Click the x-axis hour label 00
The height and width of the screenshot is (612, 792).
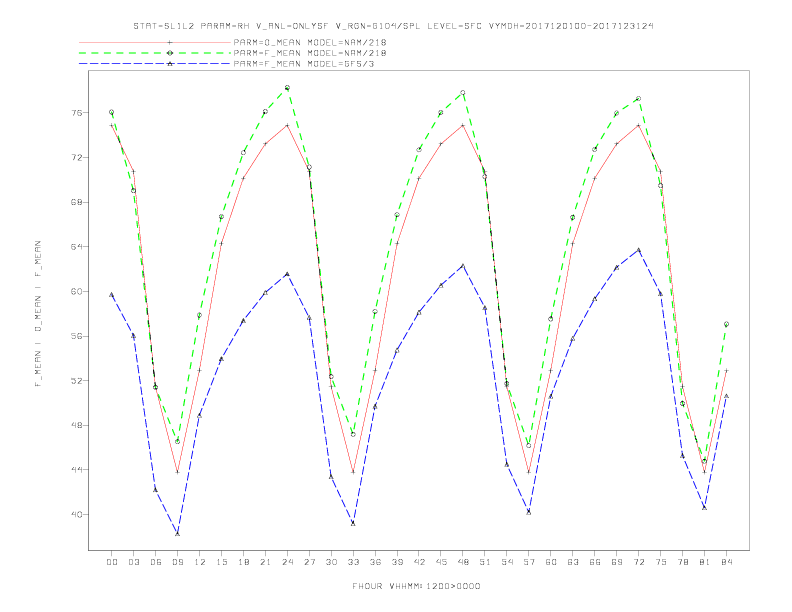(112, 562)
